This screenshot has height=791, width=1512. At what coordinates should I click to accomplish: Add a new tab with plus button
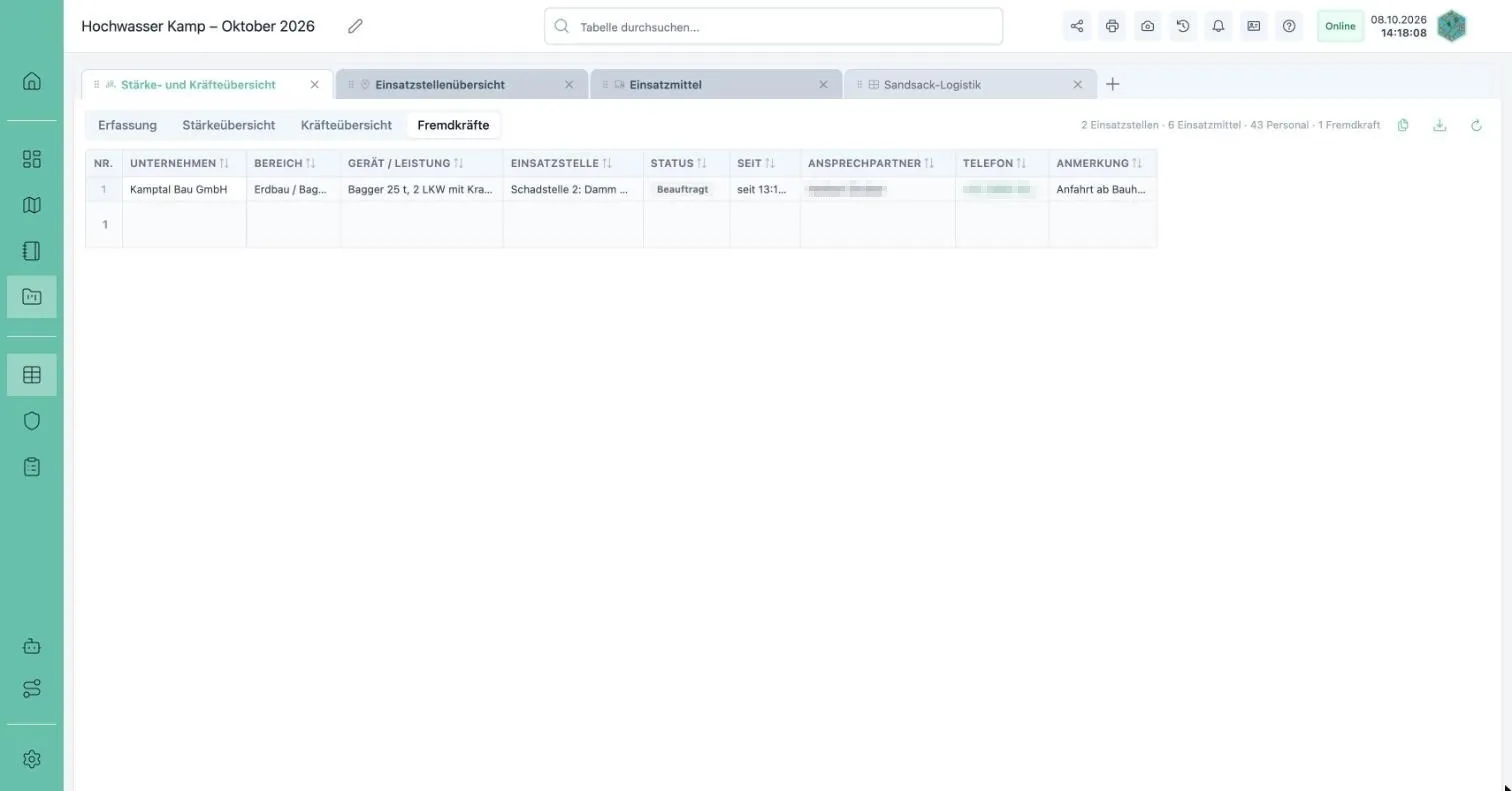[x=1113, y=84]
